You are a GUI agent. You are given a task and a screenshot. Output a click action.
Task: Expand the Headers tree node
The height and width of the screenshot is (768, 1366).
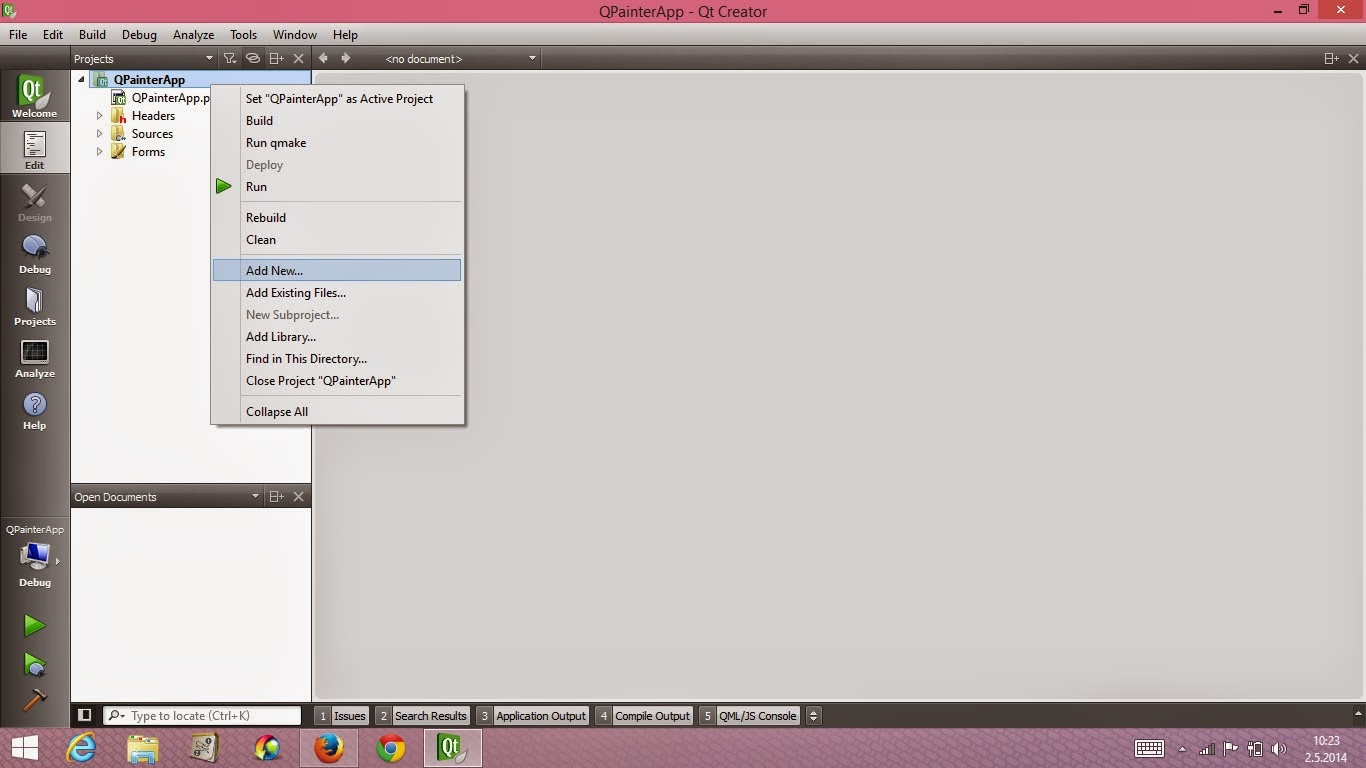point(99,115)
